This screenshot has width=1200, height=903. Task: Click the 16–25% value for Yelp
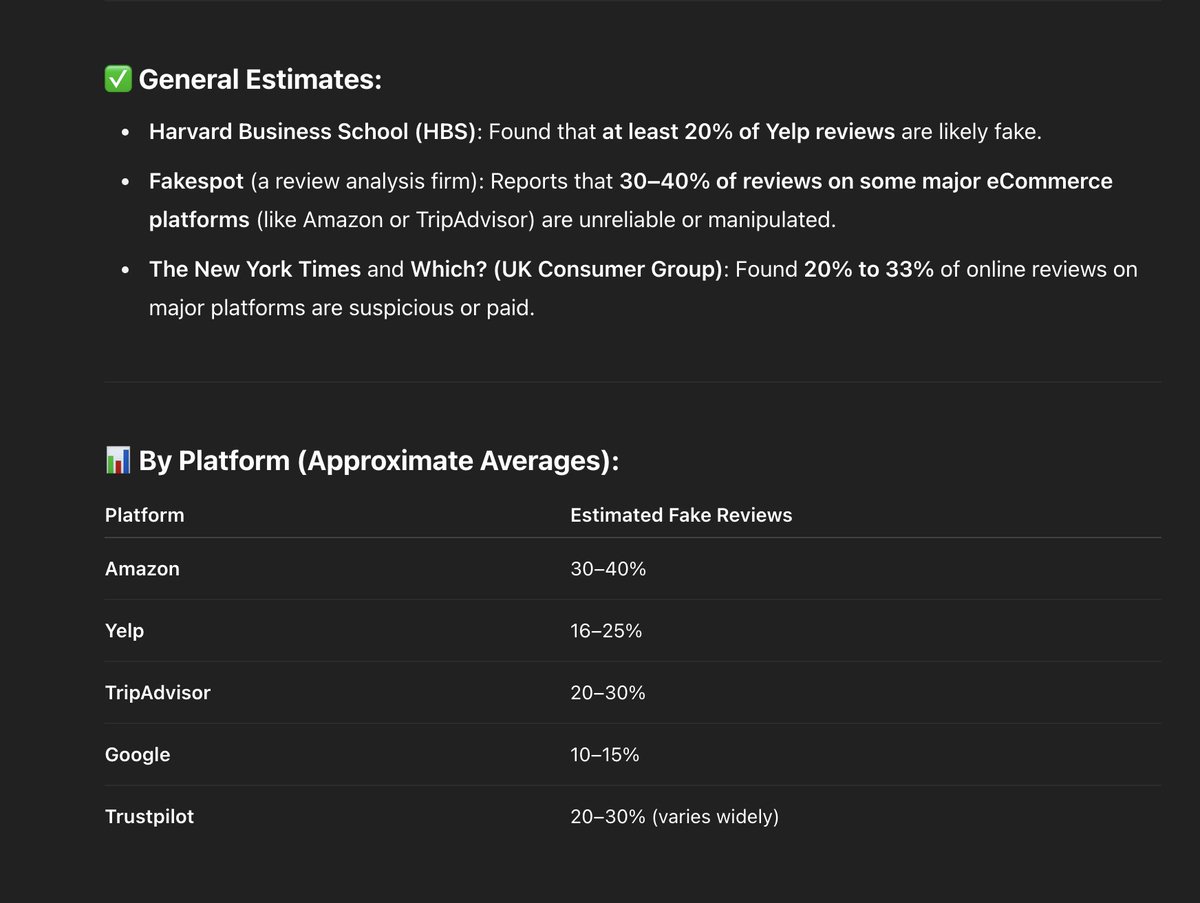tap(606, 631)
